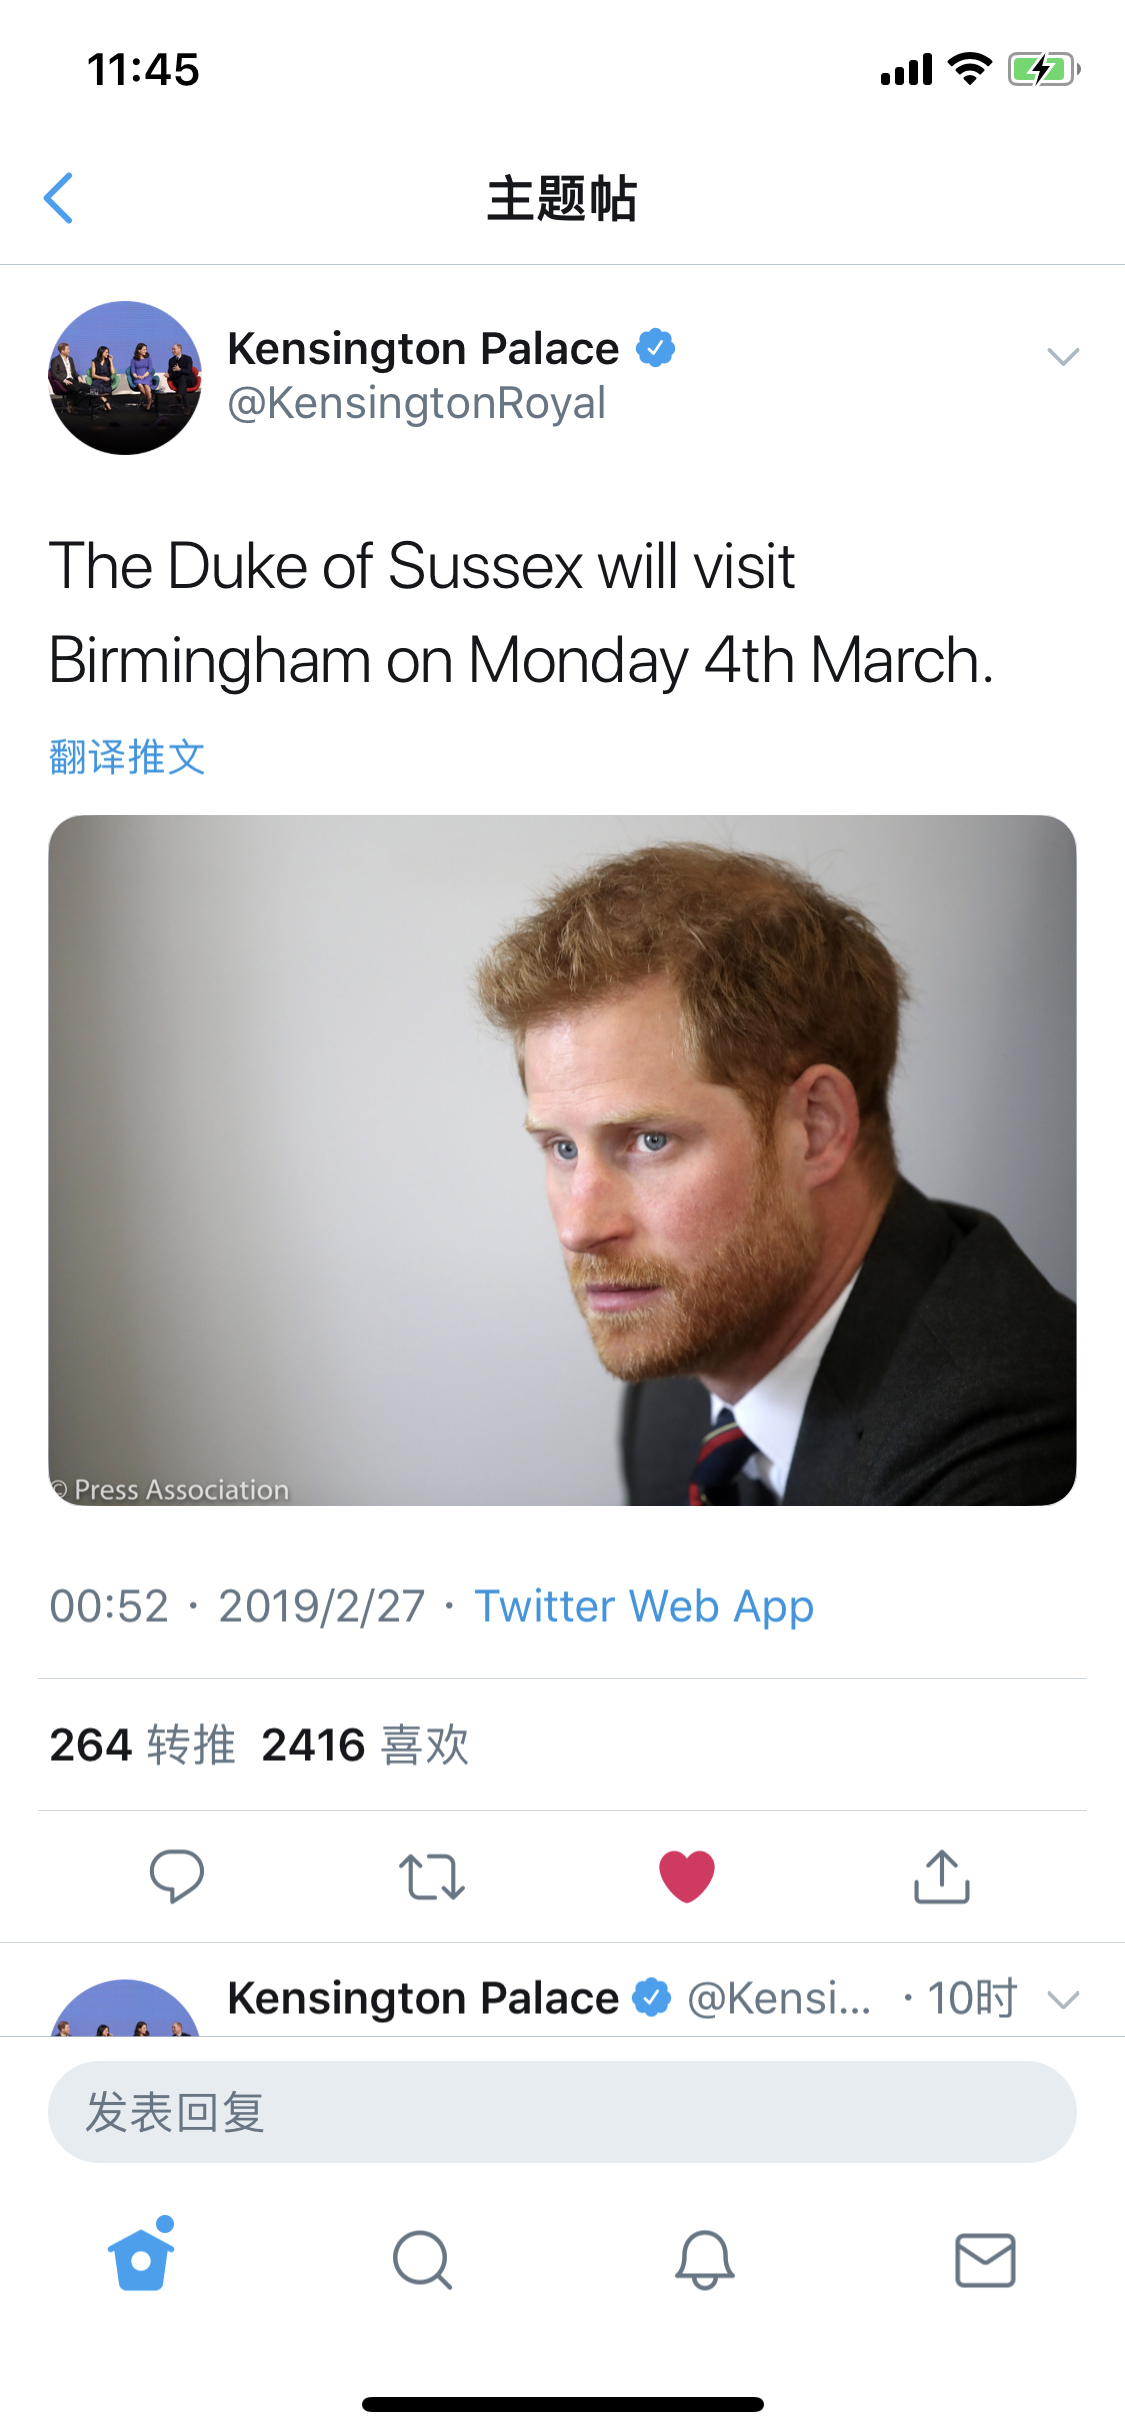
Task: Expand tweet options chevron beside Kensington Palace
Action: click(1062, 357)
